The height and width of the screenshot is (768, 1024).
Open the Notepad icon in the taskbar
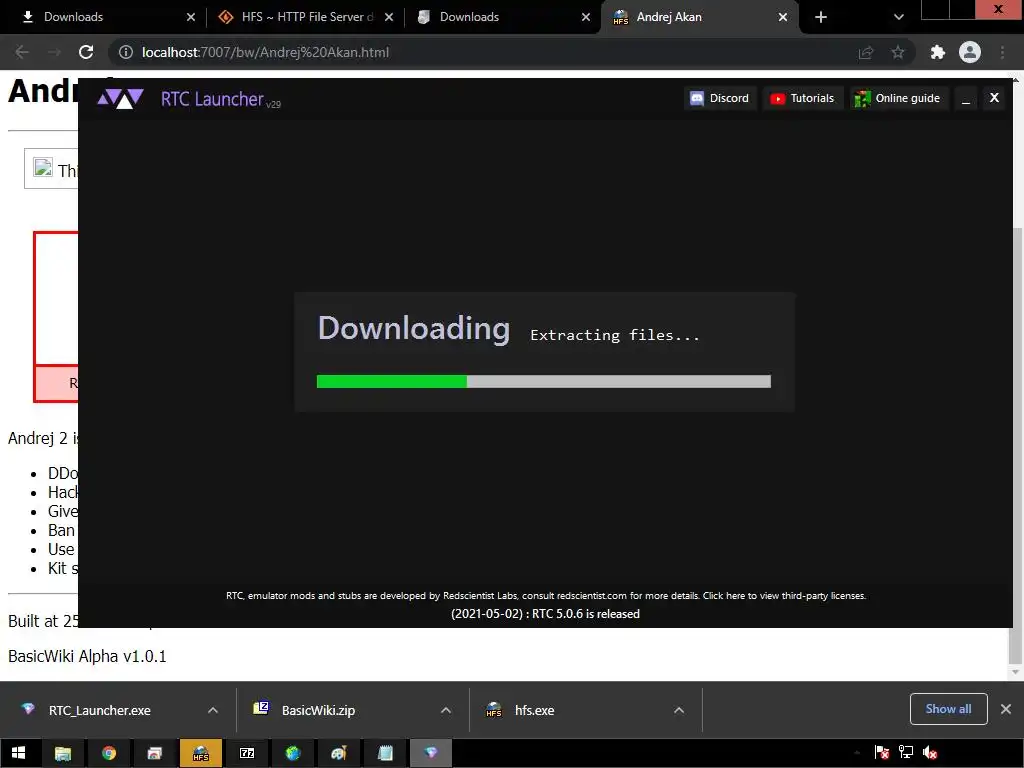385,753
